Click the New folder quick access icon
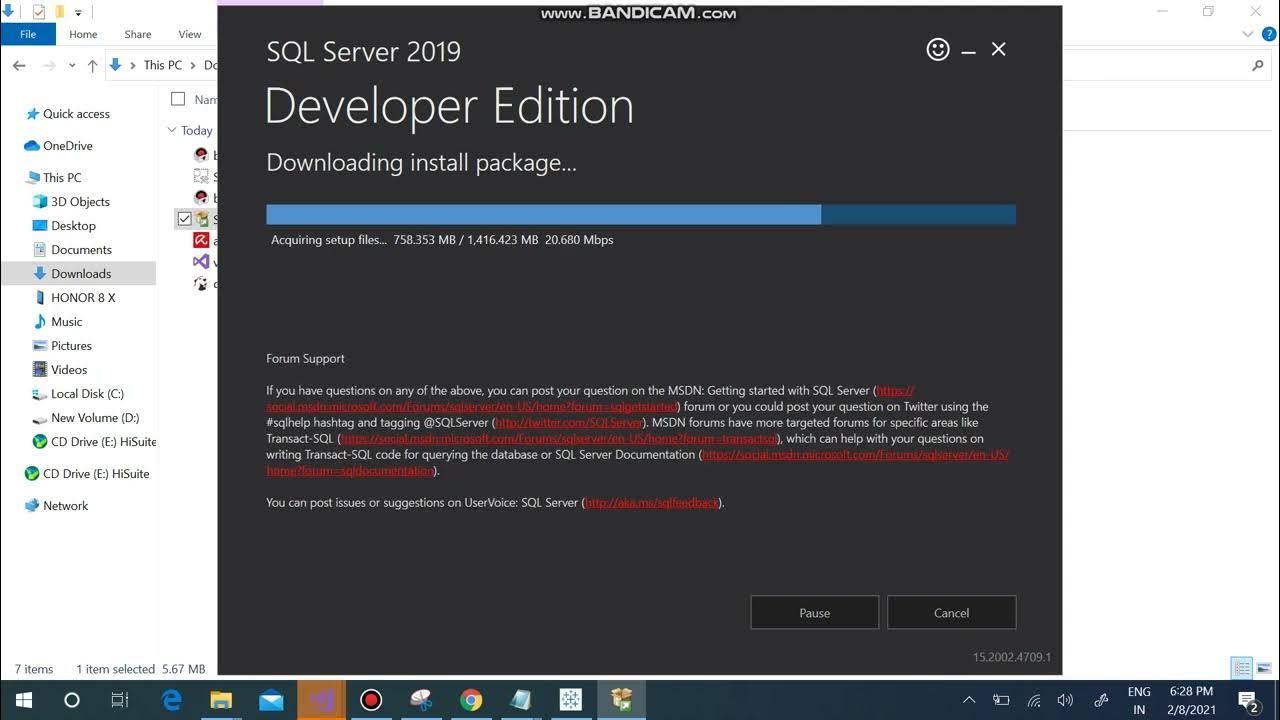Screen dimensions: 1280x720 pos(60,12)
